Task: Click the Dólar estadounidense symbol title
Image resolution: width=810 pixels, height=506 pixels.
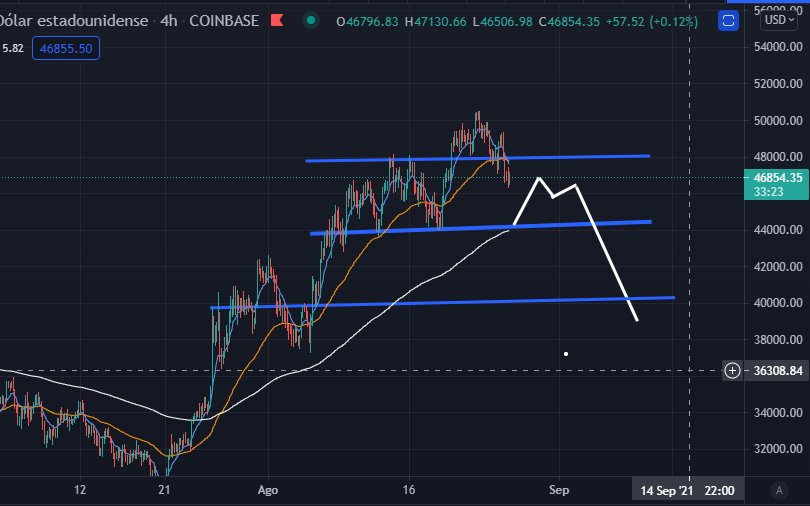Action: (x=74, y=21)
